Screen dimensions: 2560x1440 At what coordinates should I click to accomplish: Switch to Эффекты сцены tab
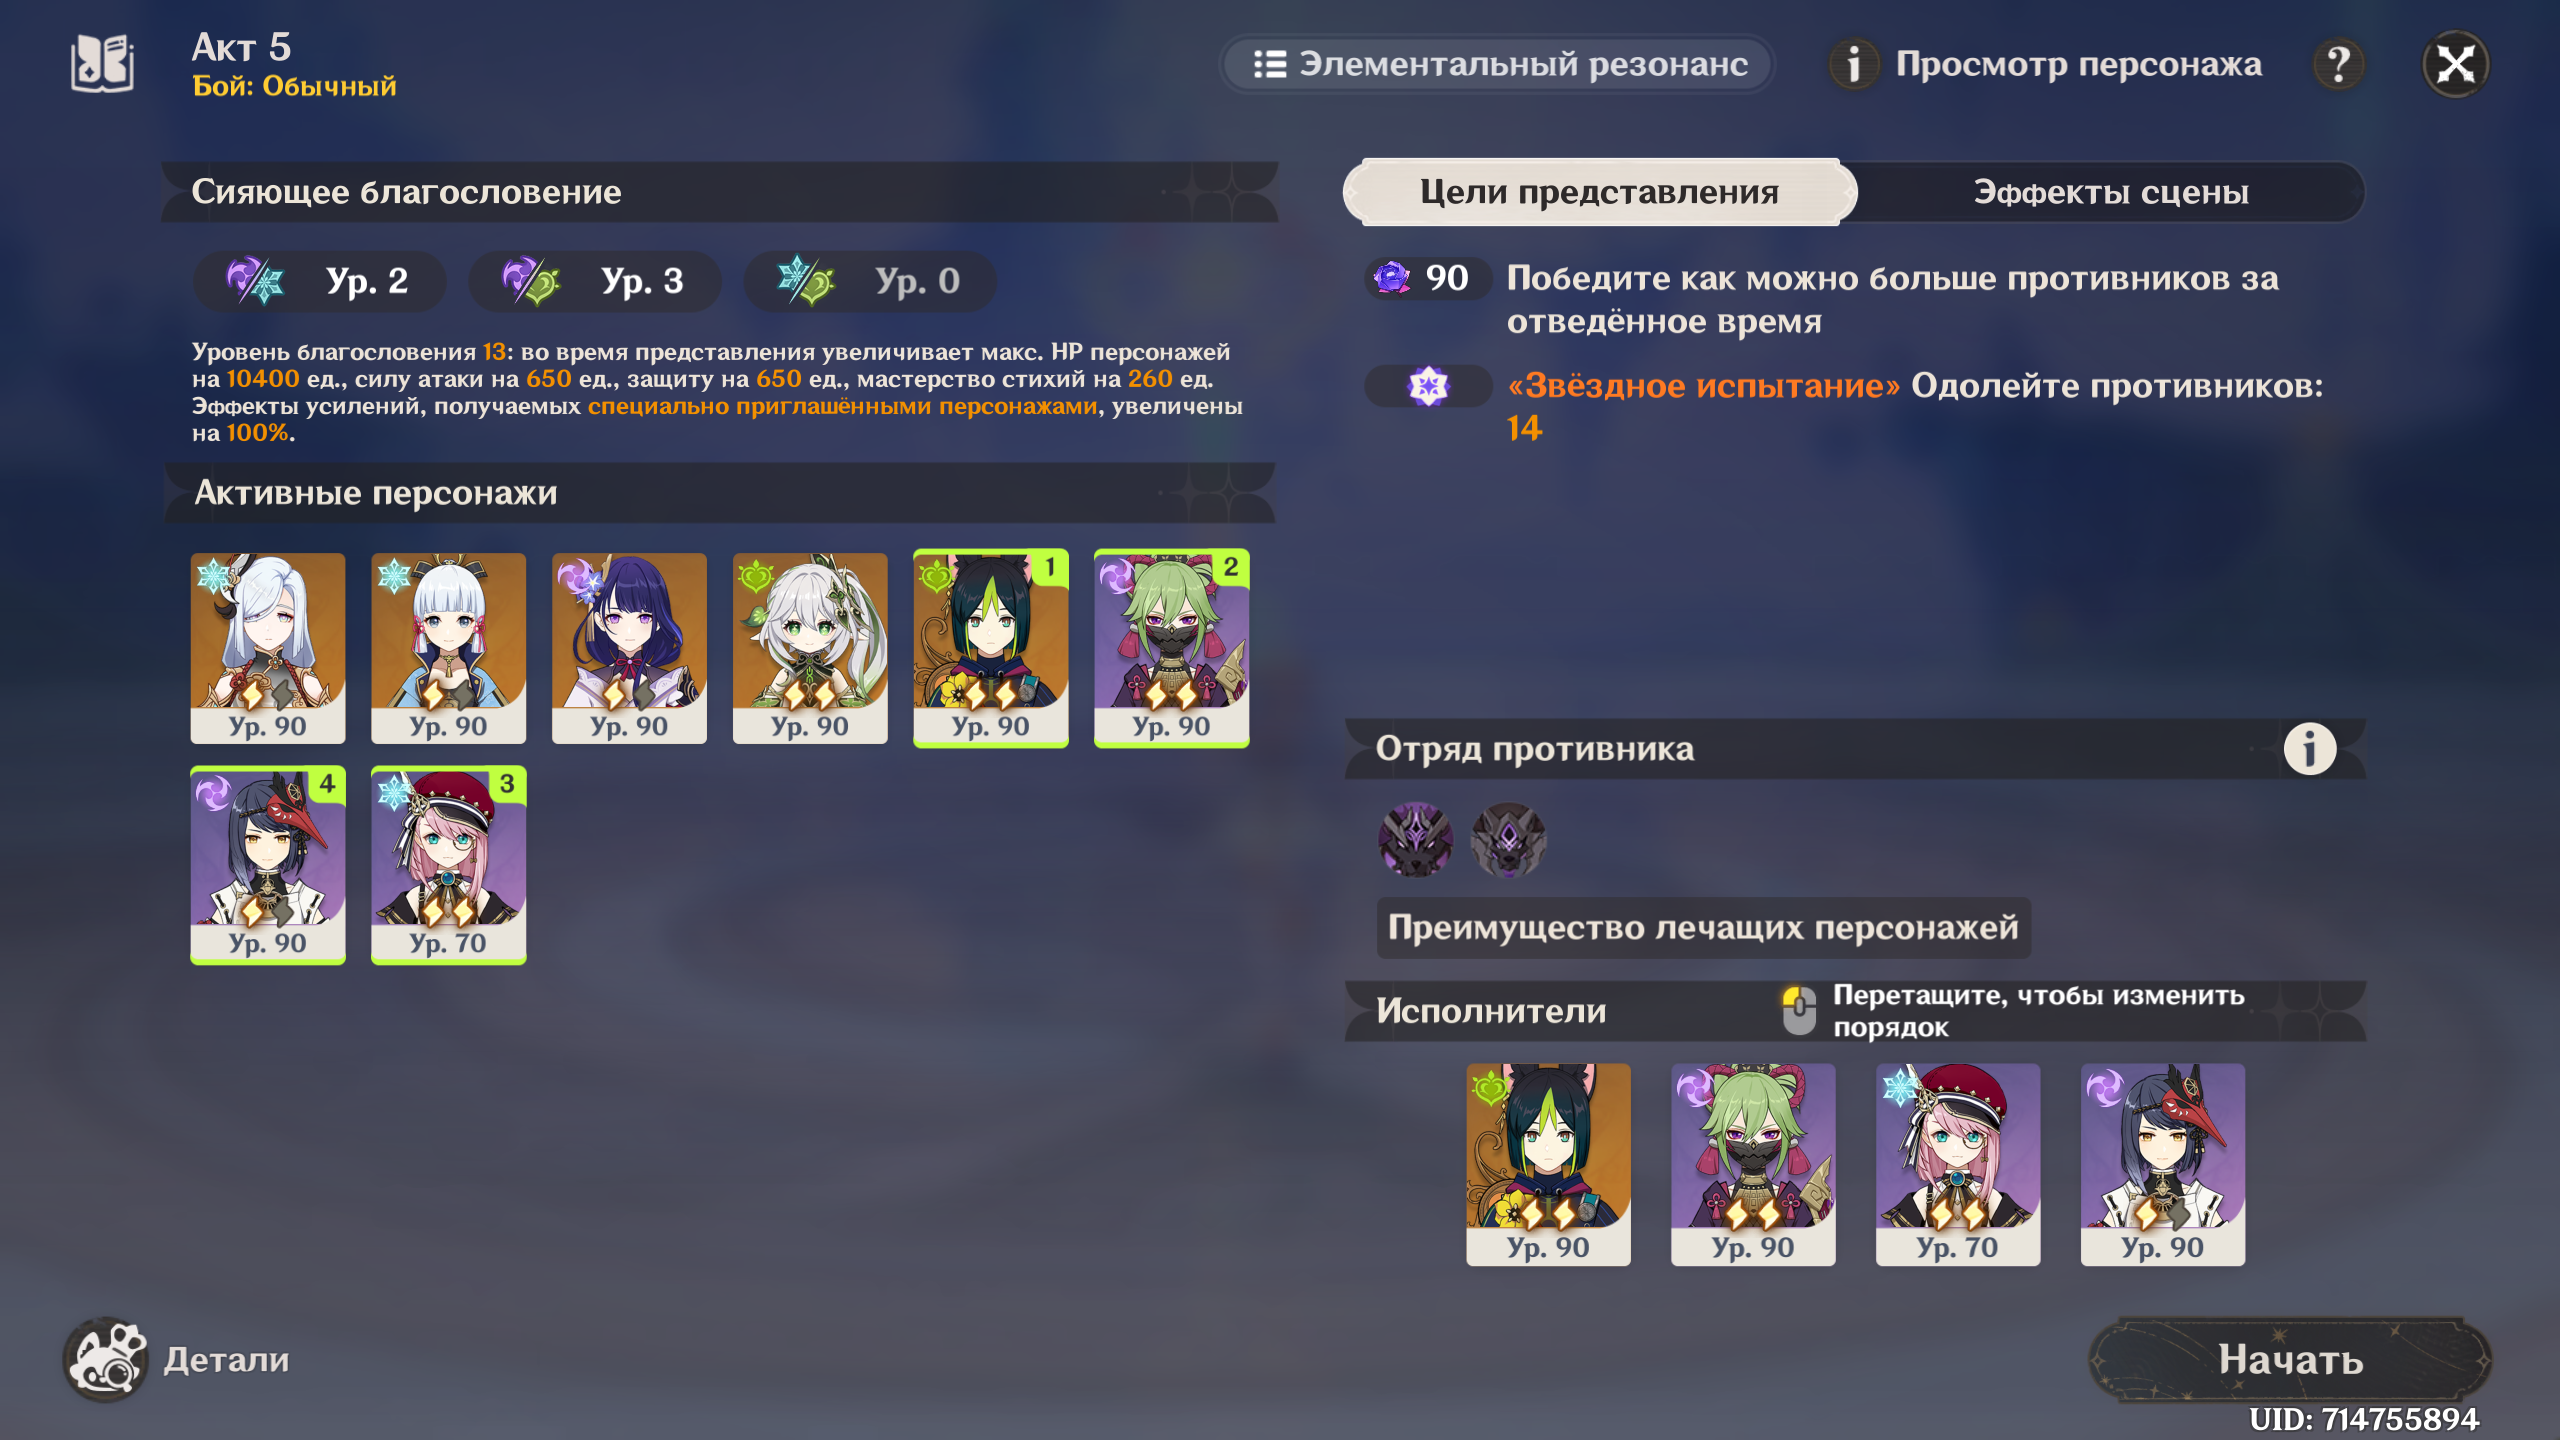coord(2110,192)
